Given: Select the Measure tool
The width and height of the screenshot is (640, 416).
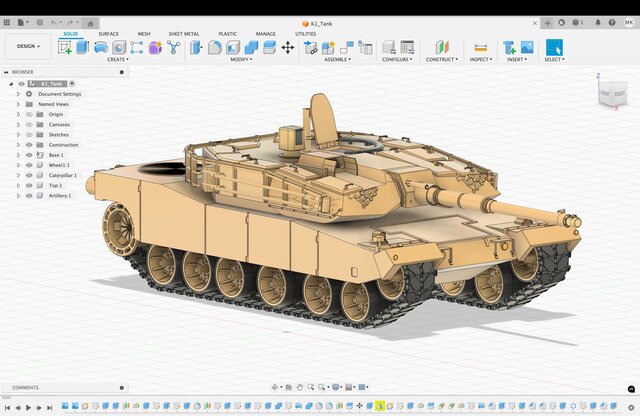Looking at the screenshot, I should (480, 48).
